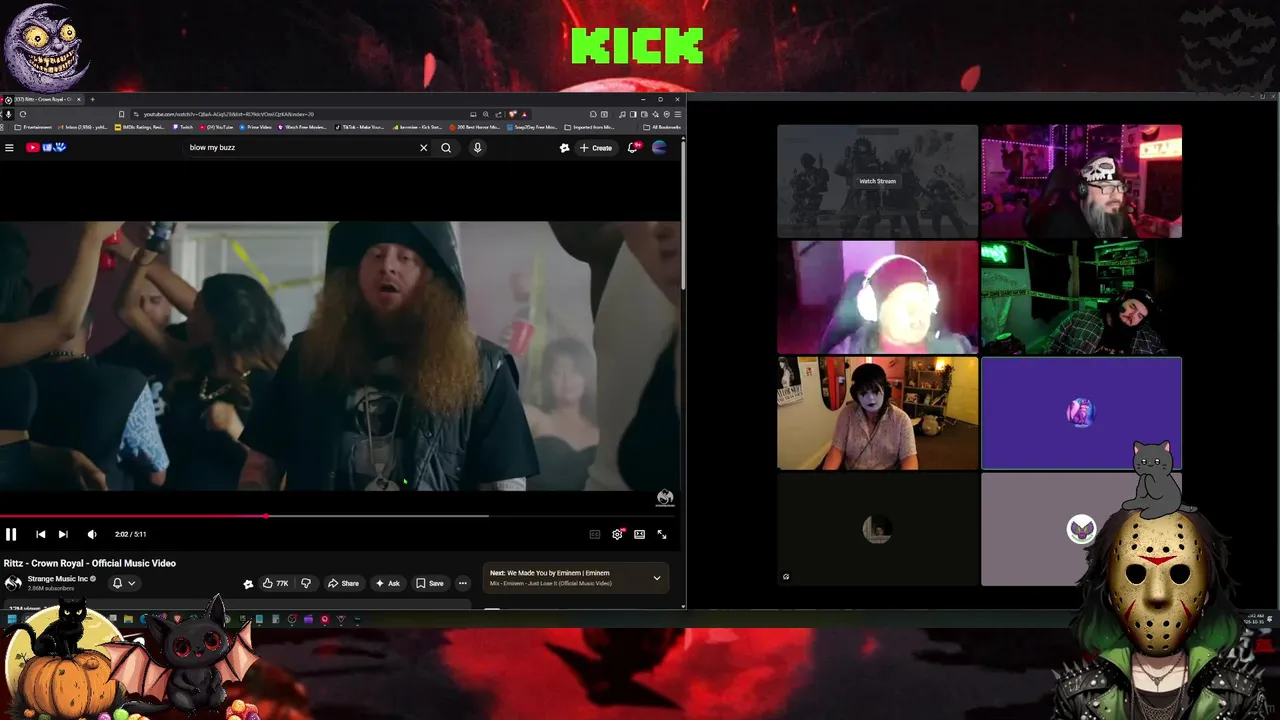Click the Brave Shields lion icon

513,114
